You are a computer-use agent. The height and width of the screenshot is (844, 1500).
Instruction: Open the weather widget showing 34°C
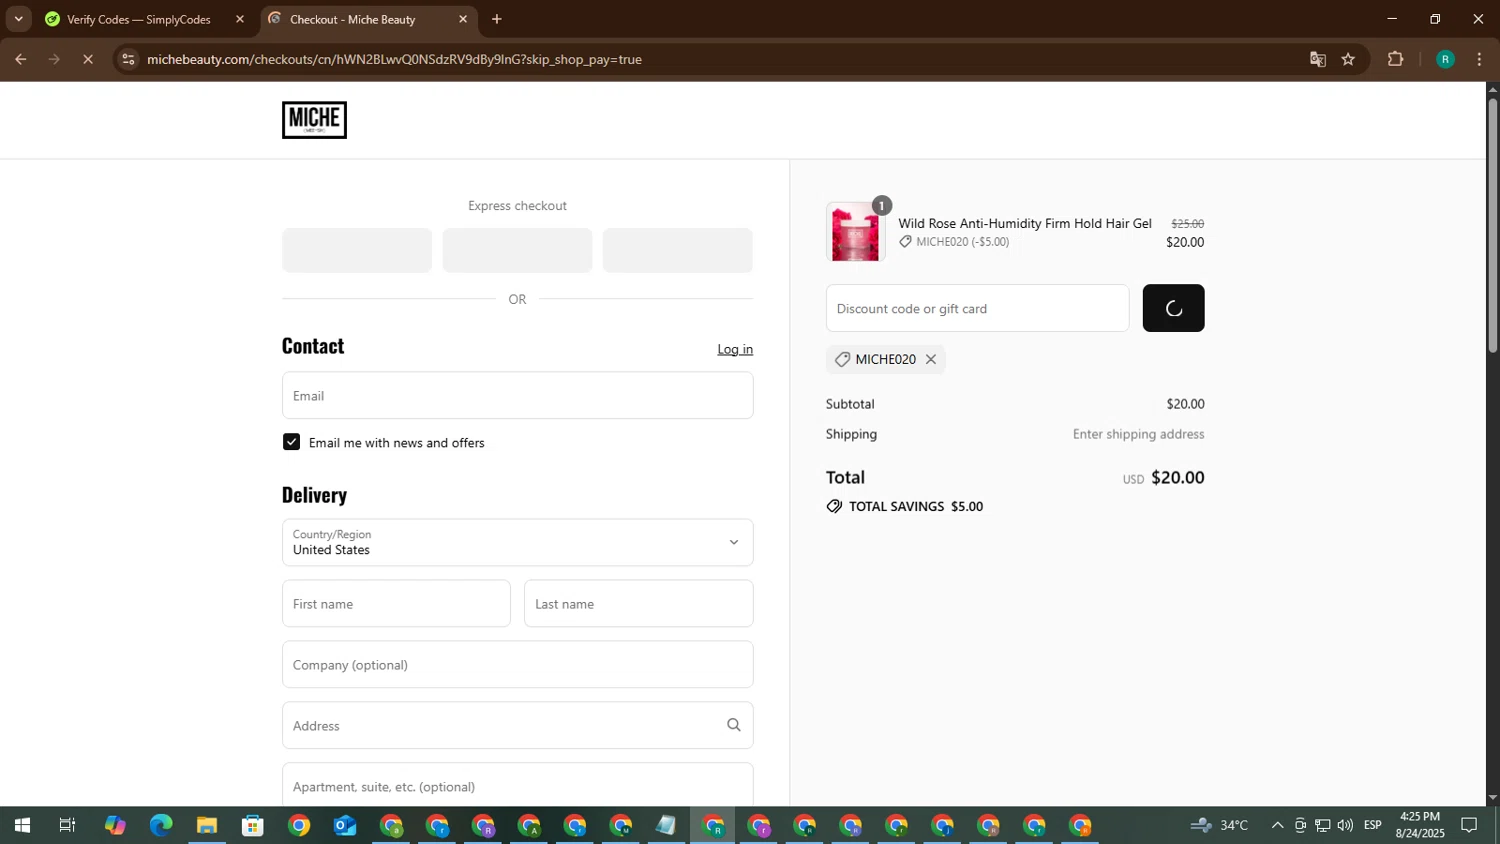click(x=1220, y=825)
